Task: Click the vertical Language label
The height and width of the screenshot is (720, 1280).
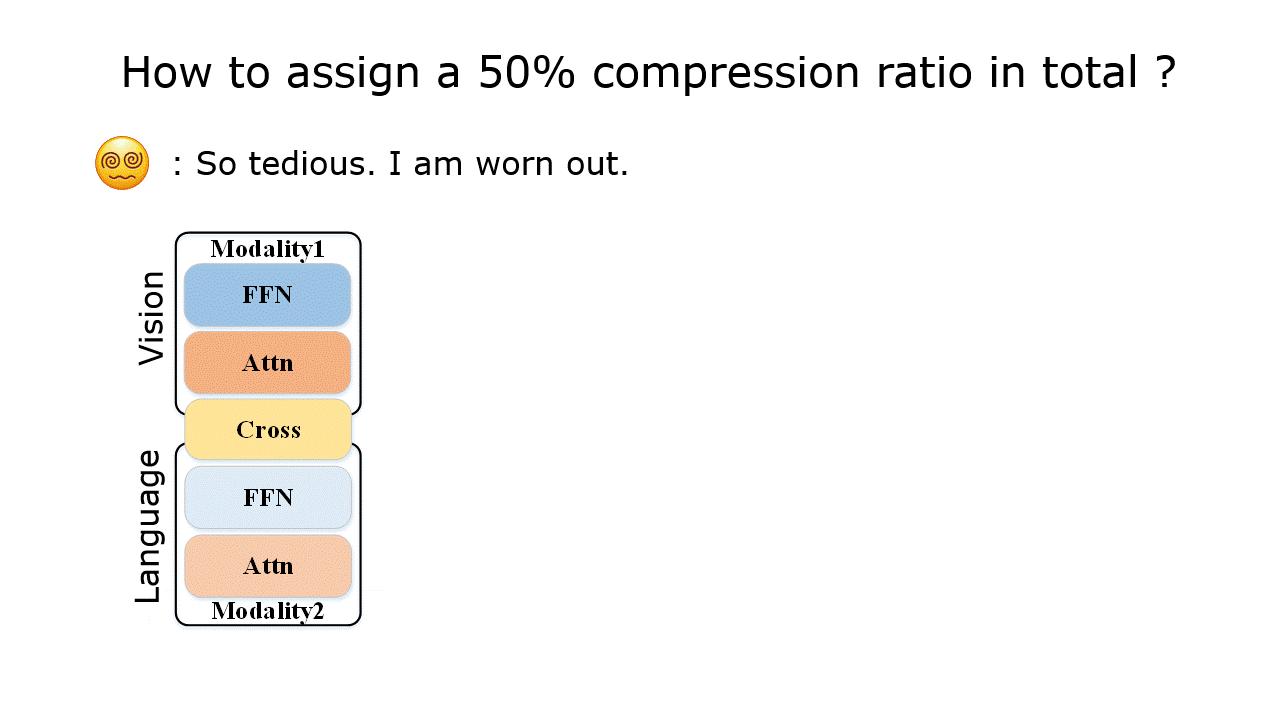Action: coord(148,526)
